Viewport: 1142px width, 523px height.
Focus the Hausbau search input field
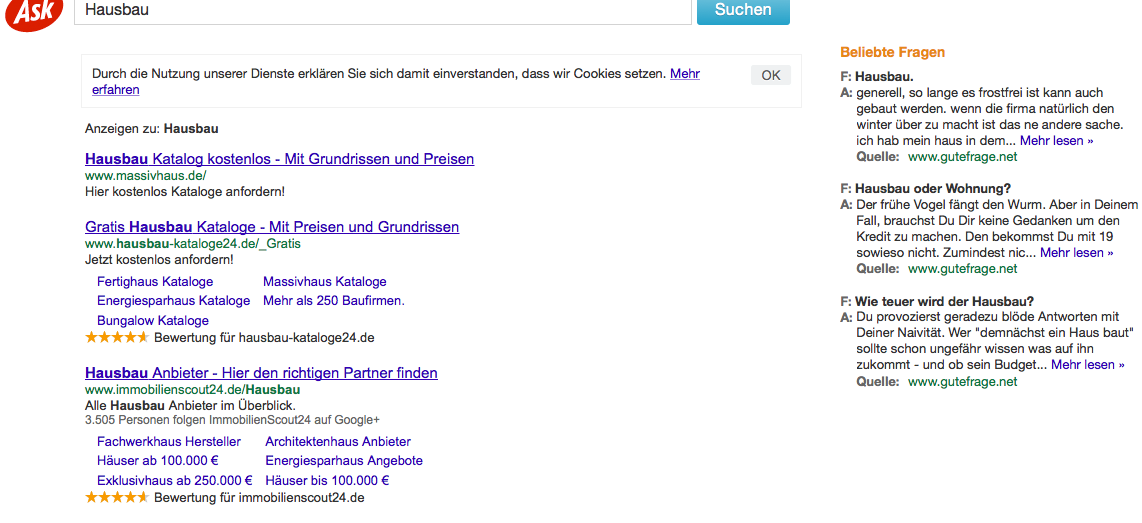pos(382,11)
